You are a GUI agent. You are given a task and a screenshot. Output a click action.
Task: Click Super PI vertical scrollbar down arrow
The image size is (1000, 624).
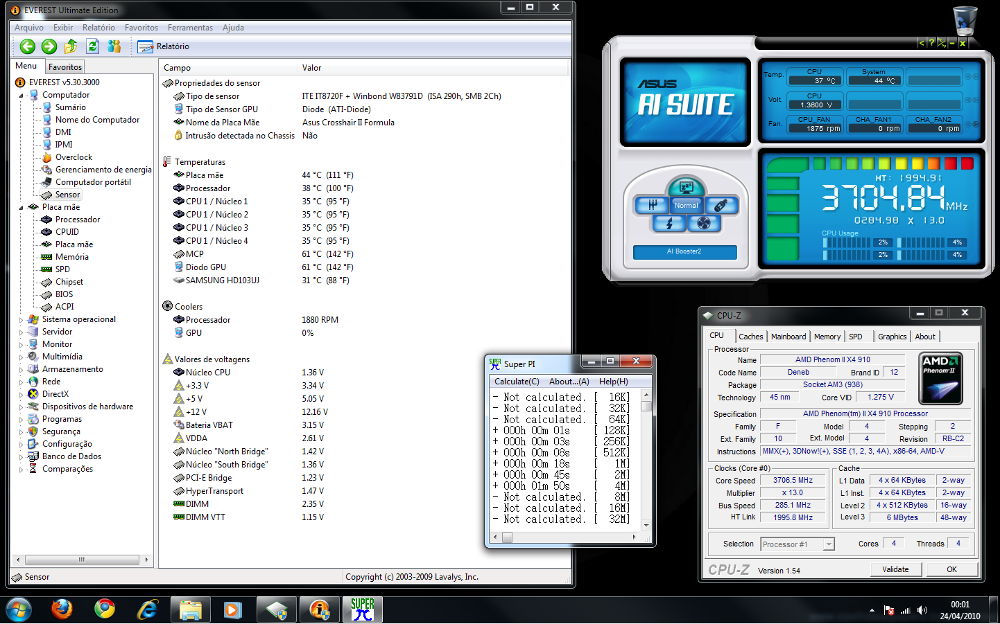pyautogui.click(x=646, y=525)
